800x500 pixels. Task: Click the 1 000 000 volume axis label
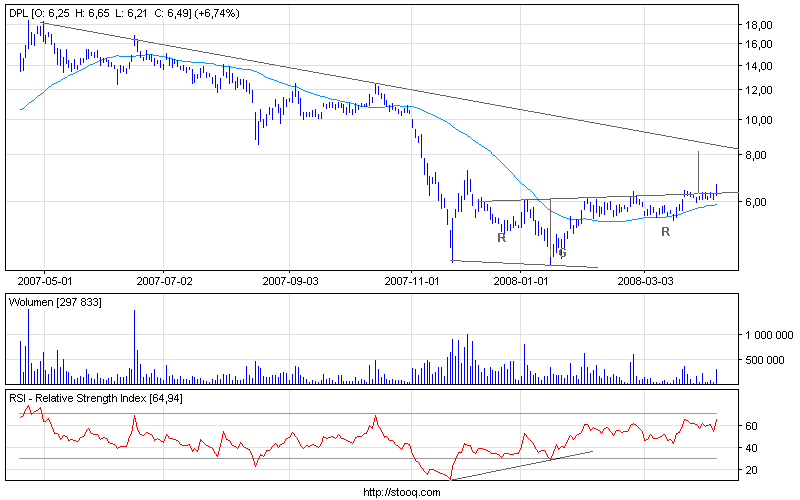tap(769, 335)
